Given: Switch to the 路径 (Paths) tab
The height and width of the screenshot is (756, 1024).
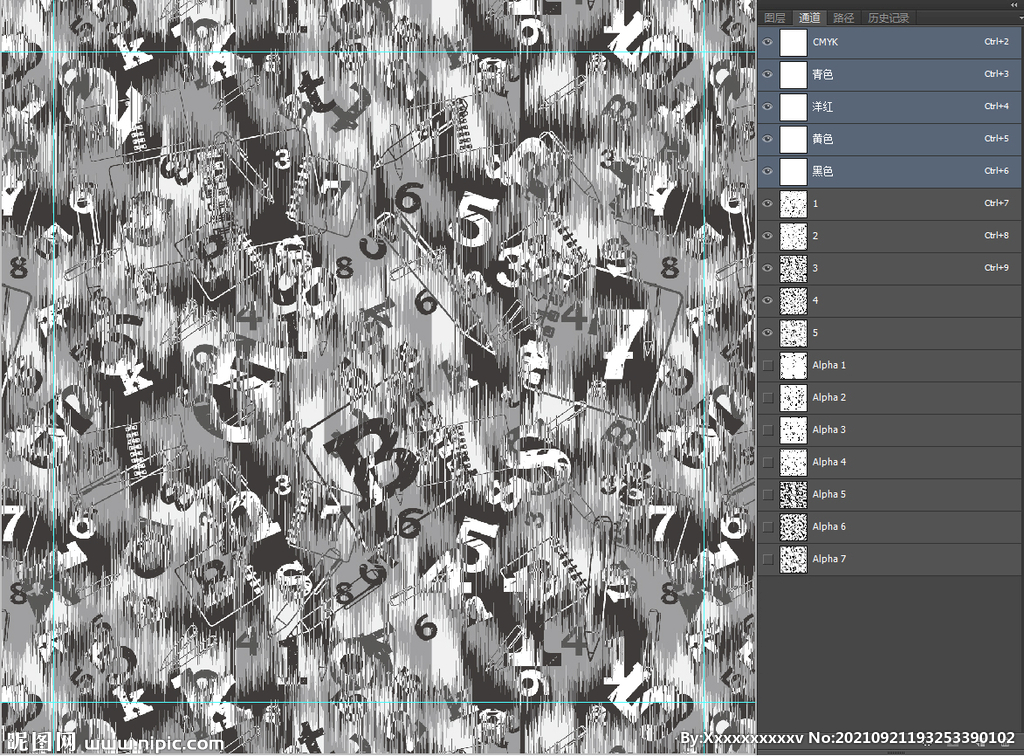Looking at the screenshot, I should (x=844, y=18).
